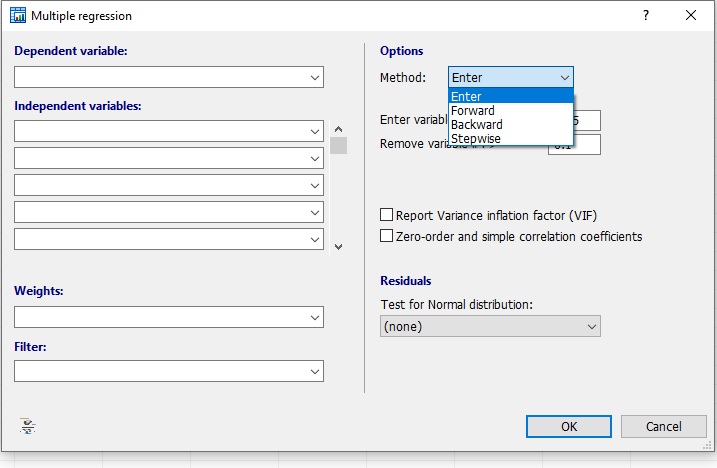Close the Multiple regression dialog
Viewport: 717px width, 468px height.
[691, 16]
